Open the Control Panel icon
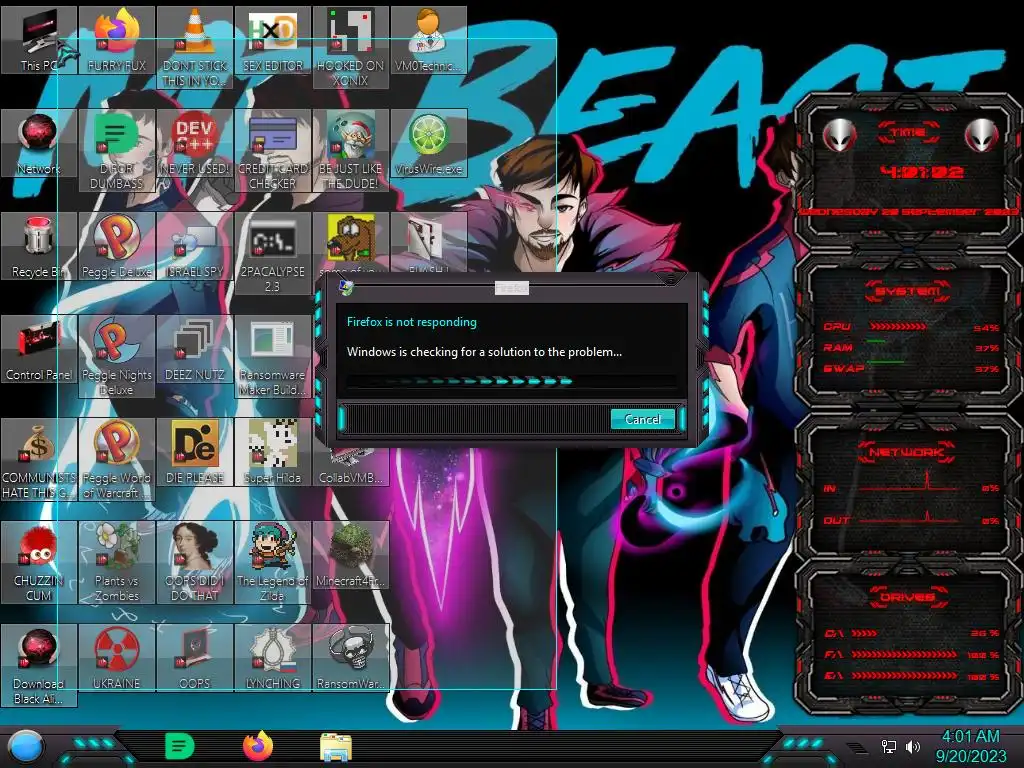The image size is (1024, 768). (x=39, y=349)
